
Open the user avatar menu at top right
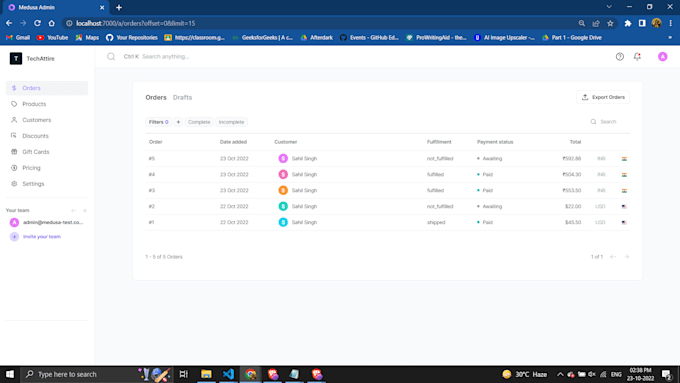(663, 56)
